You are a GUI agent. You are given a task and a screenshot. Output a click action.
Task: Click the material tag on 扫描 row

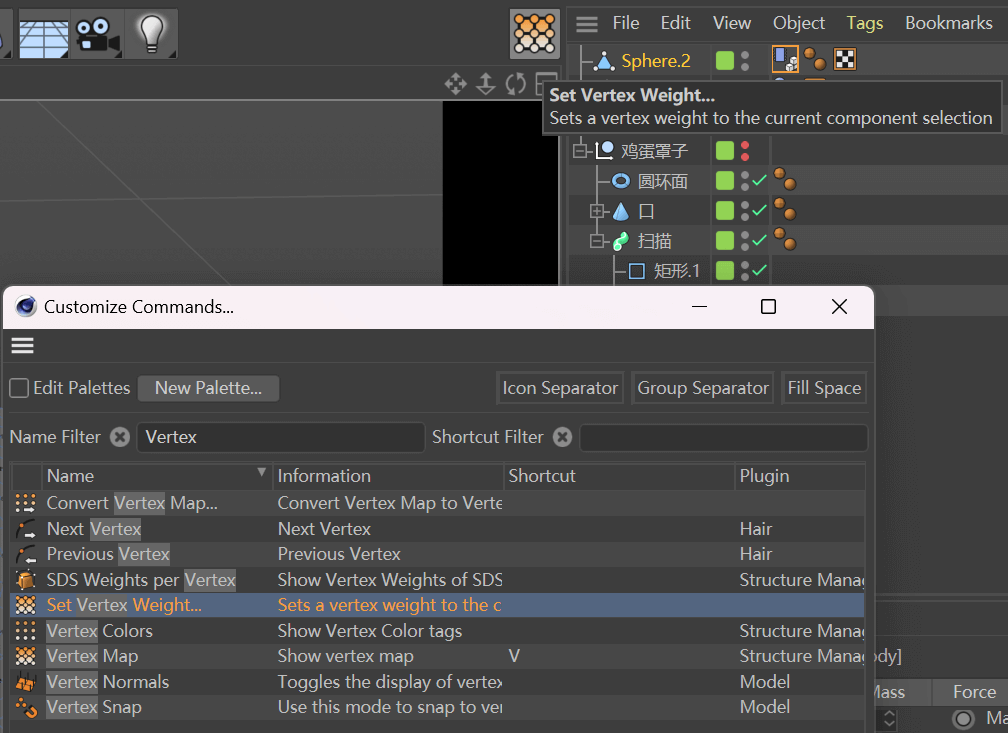pos(785,239)
